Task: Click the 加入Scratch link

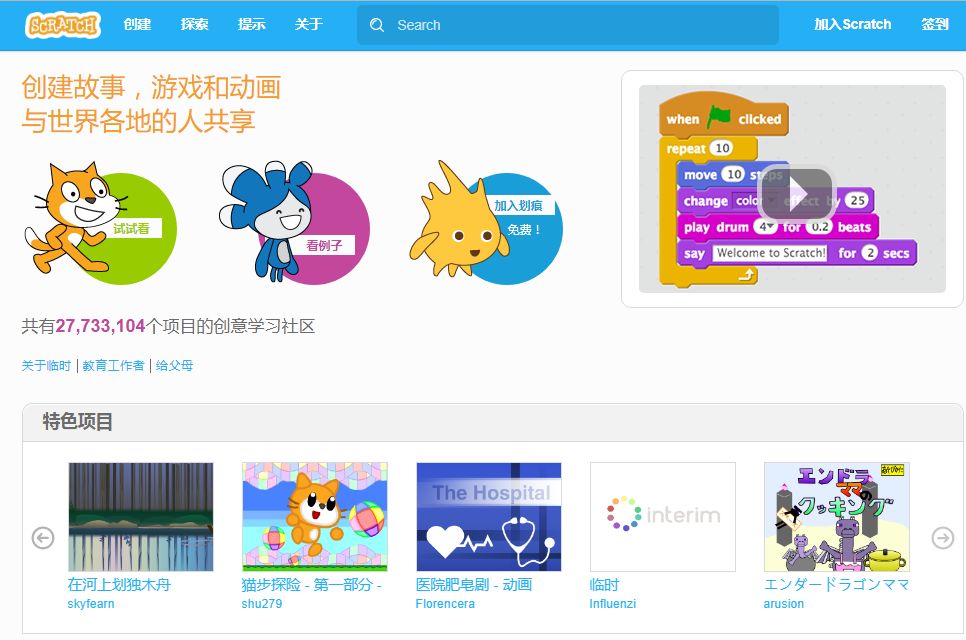Action: pyautogui.click(x=852, y=25)
